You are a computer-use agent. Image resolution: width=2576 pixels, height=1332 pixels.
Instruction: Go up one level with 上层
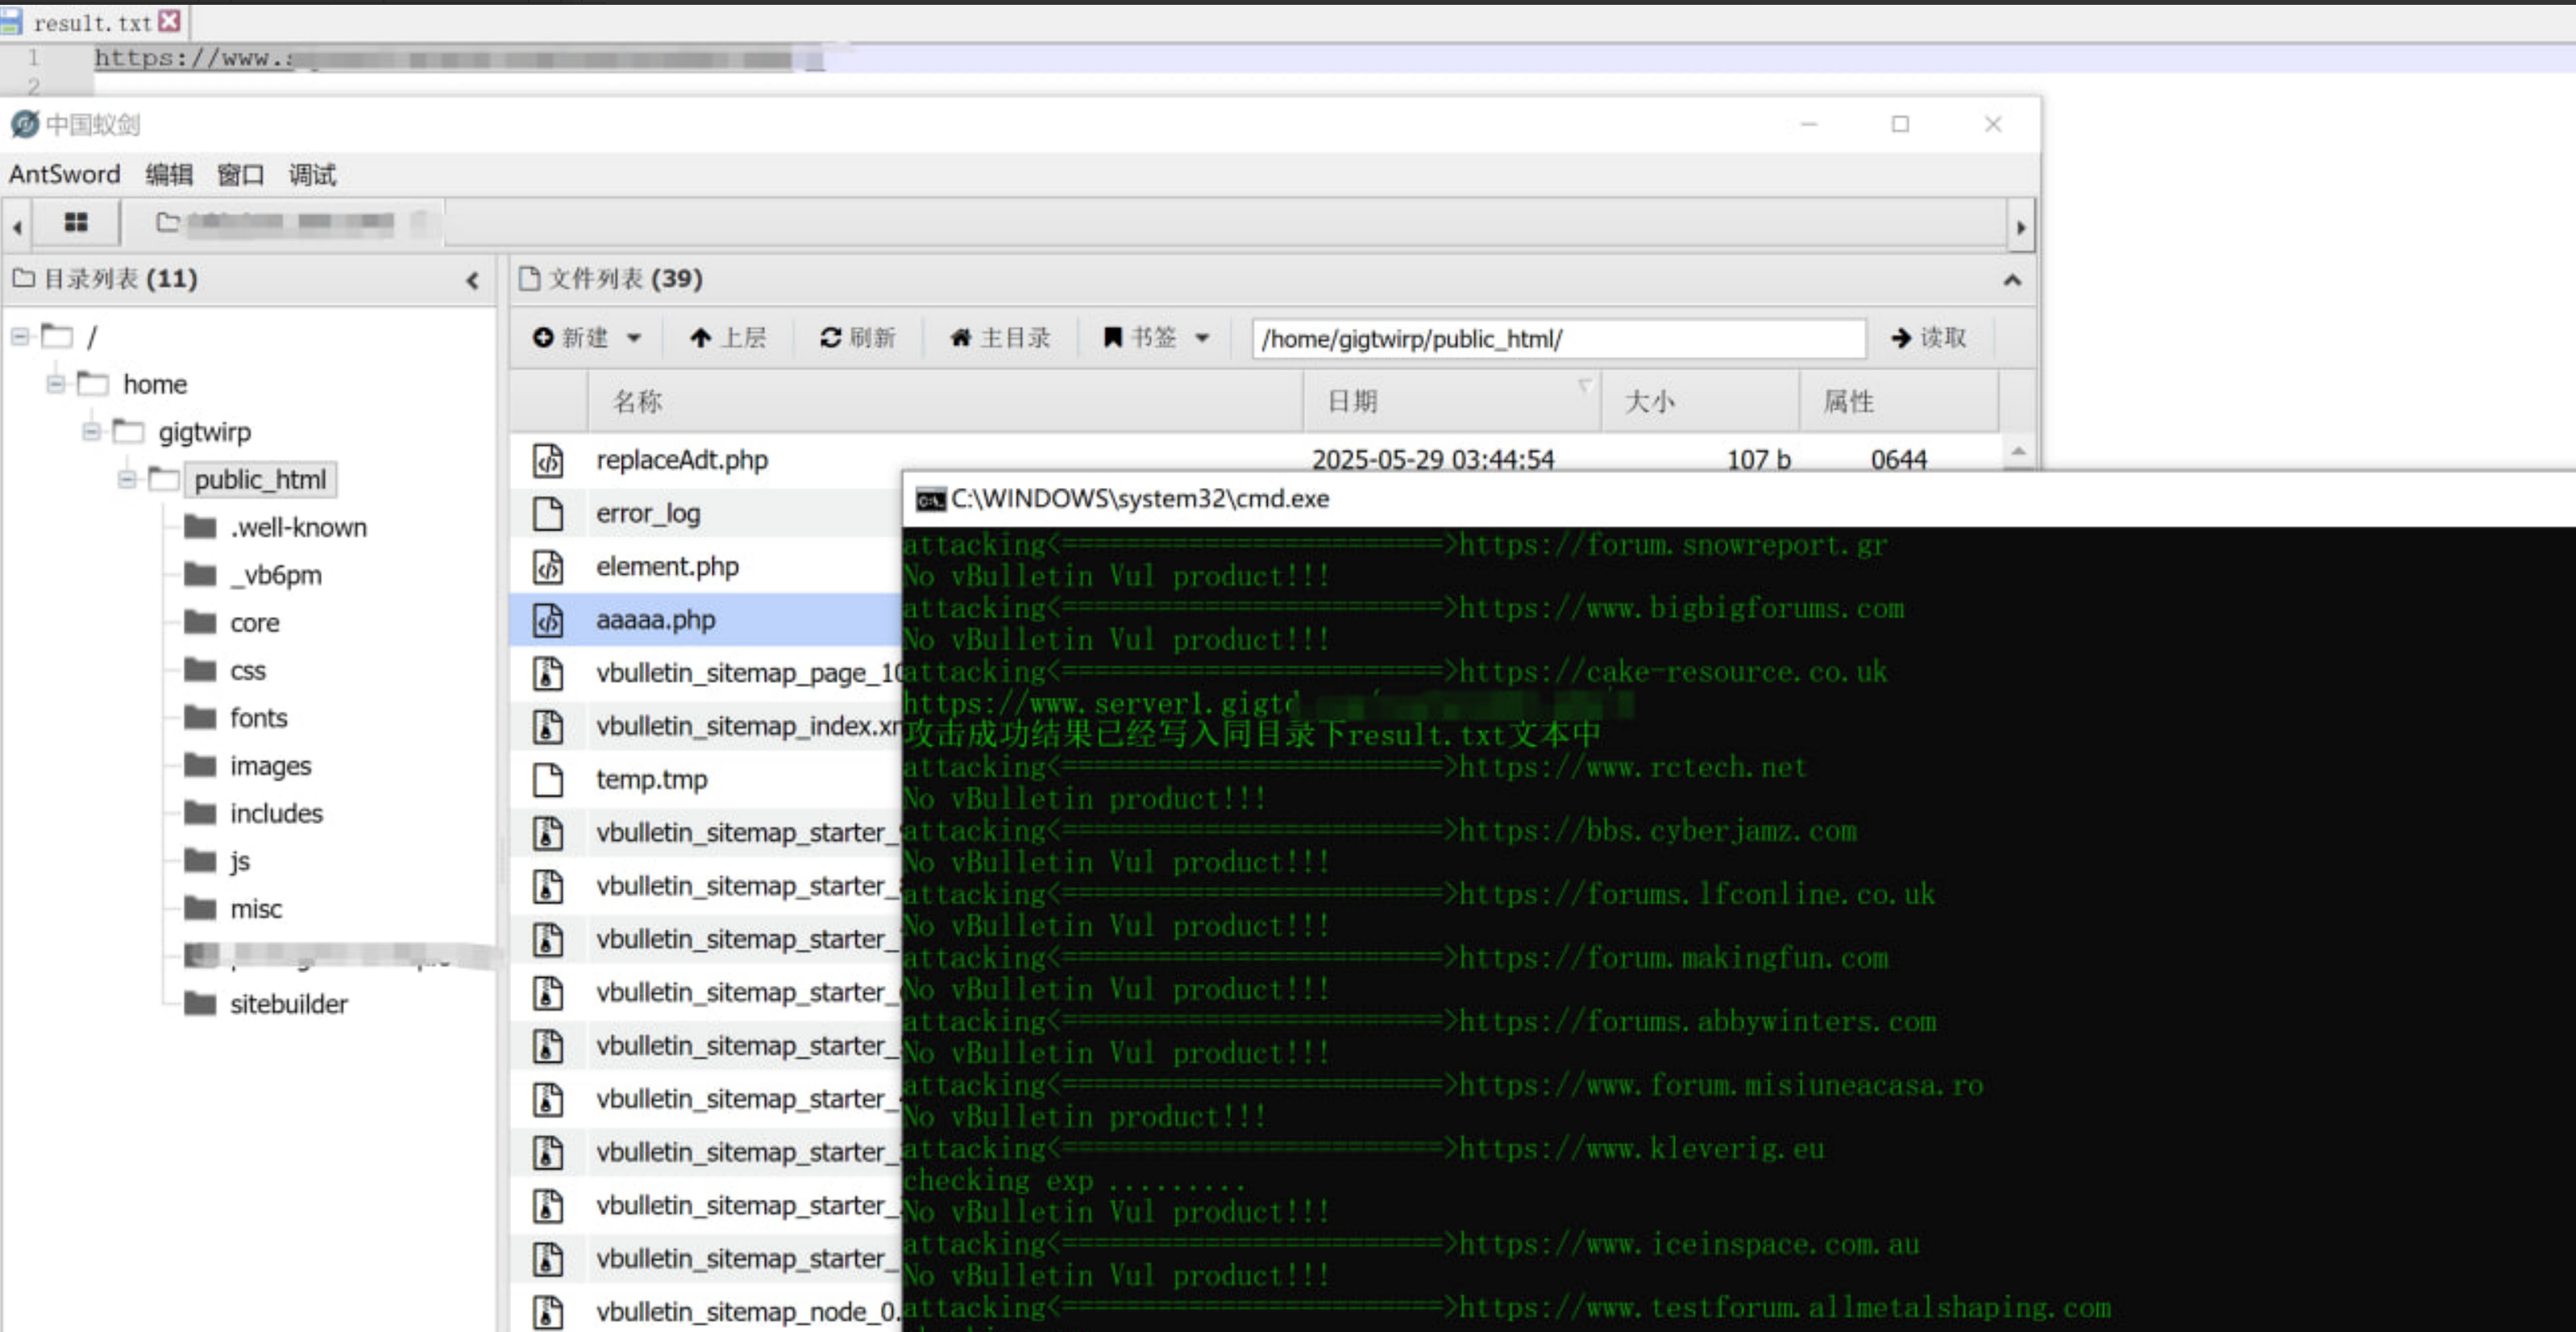[728, 338]
